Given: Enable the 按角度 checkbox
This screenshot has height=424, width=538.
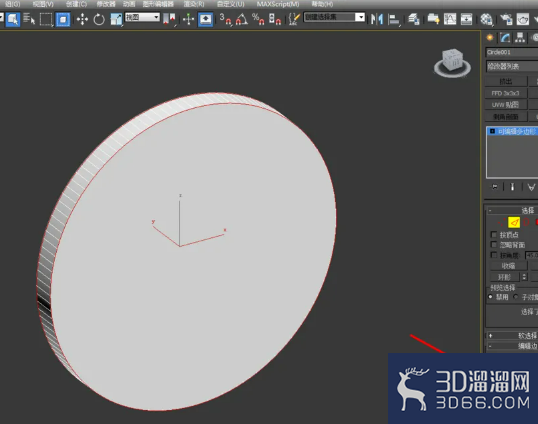Looking at the screenshot, I should (x=494, y=255).
